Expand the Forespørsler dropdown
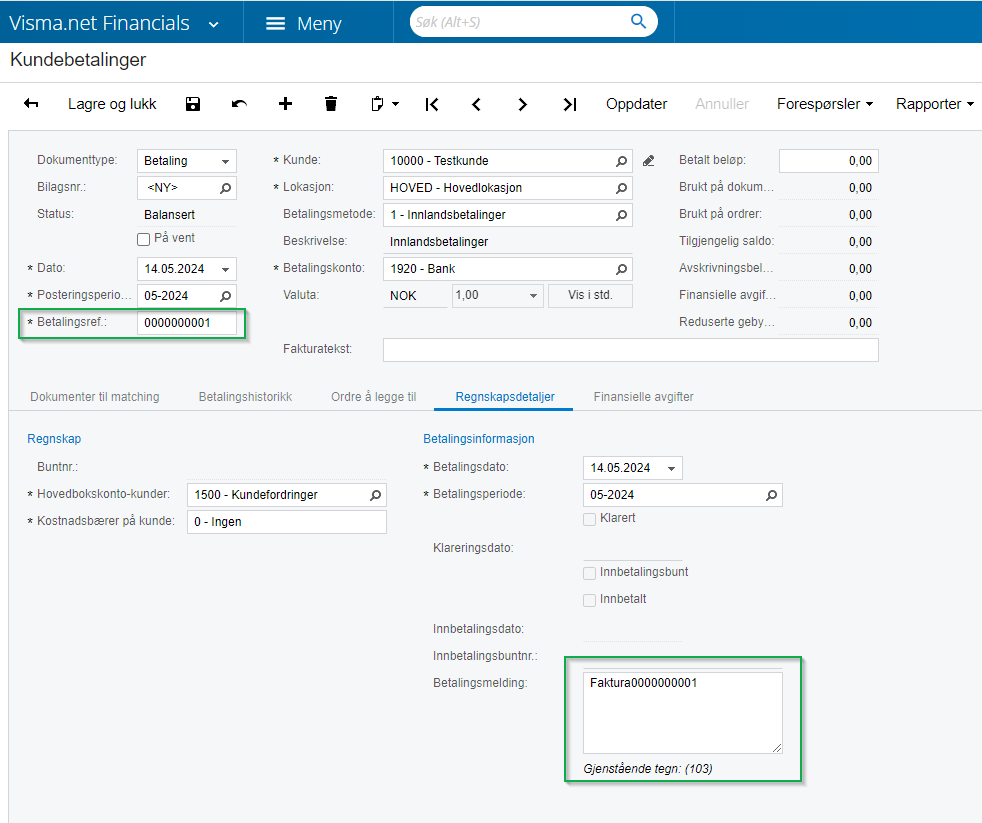The height and width of the screenshot is (823, 982). pos(825,103)
